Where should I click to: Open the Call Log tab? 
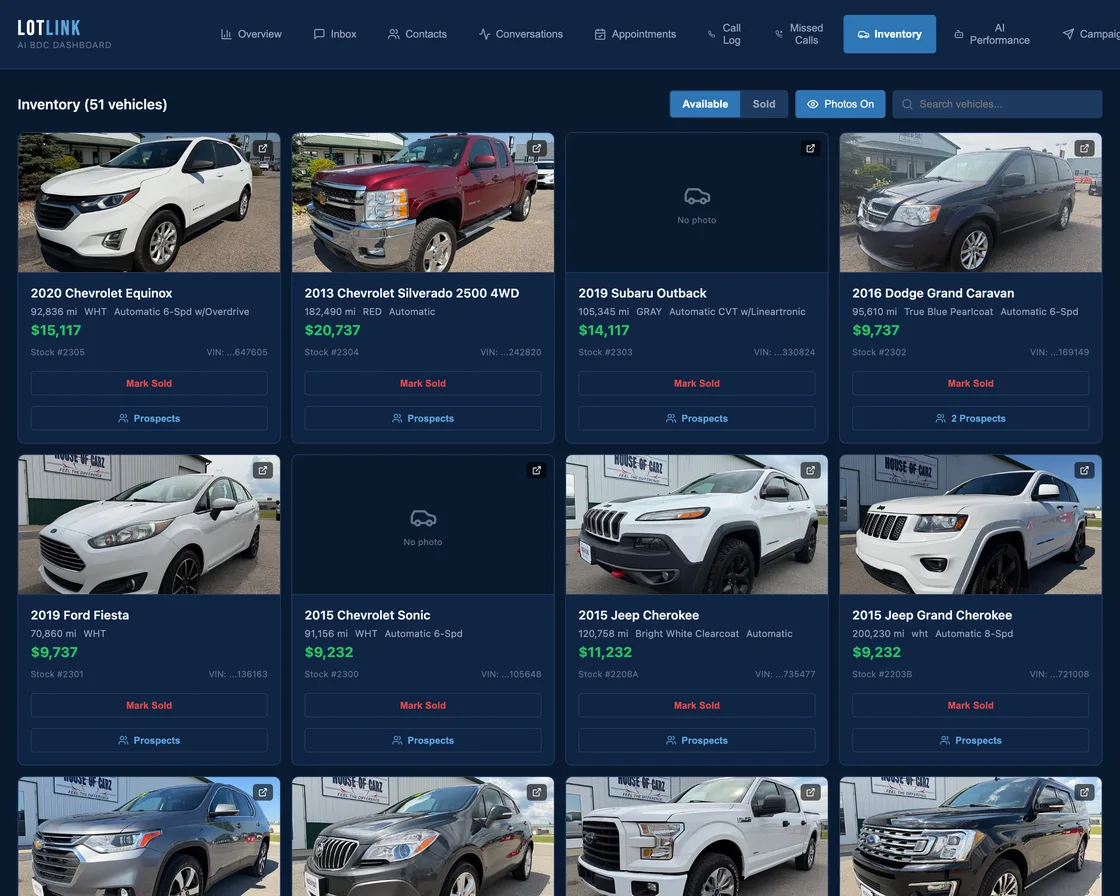point(724,34)
